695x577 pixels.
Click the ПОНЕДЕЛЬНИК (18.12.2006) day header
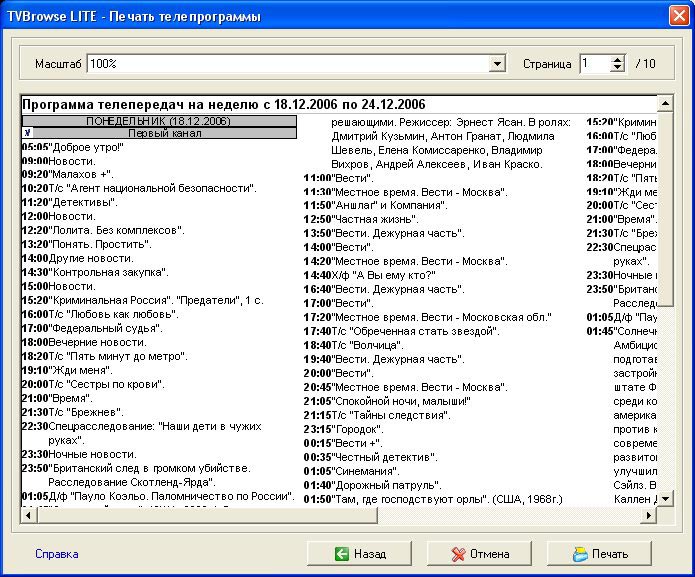coord(159,121)
